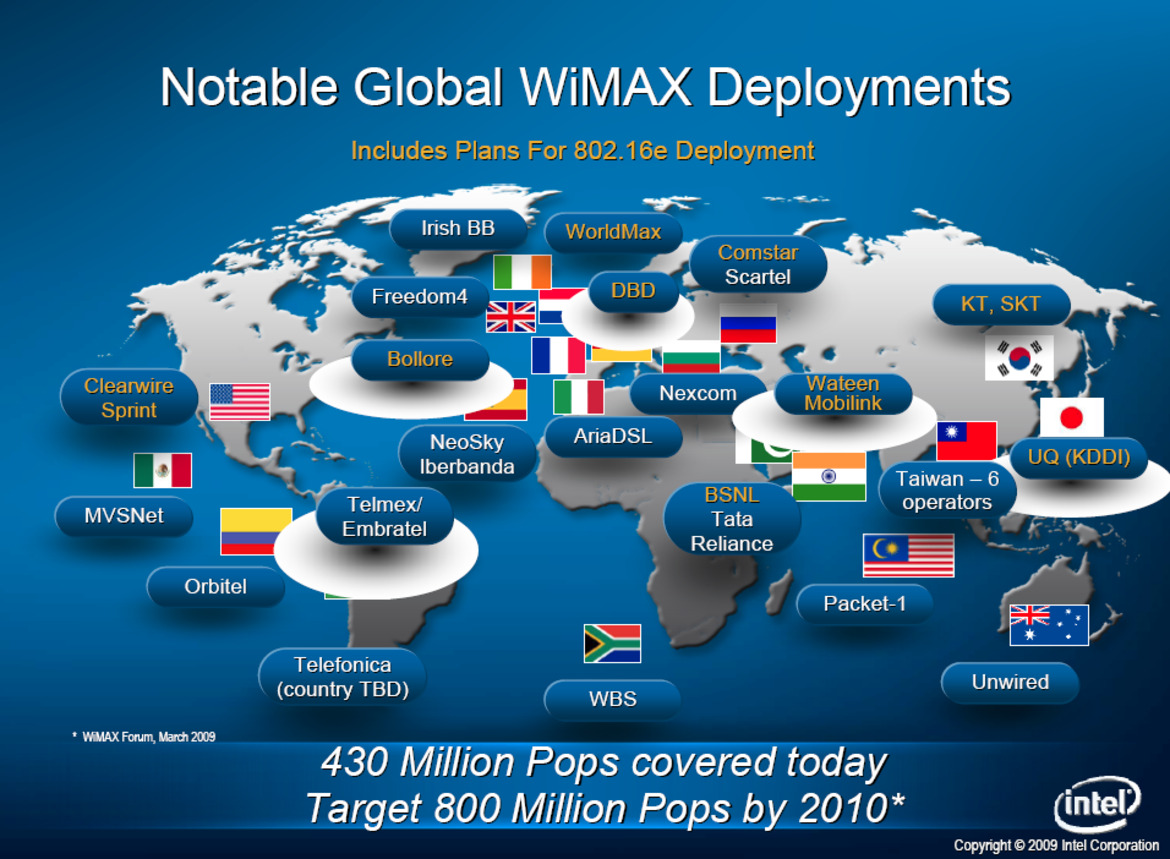Click the Russia flag
The image size is (1170, 859).
pos(748,324)
